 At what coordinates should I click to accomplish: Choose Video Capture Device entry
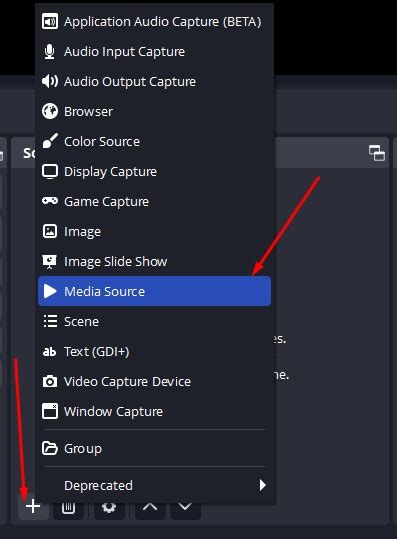click(154, 382)
